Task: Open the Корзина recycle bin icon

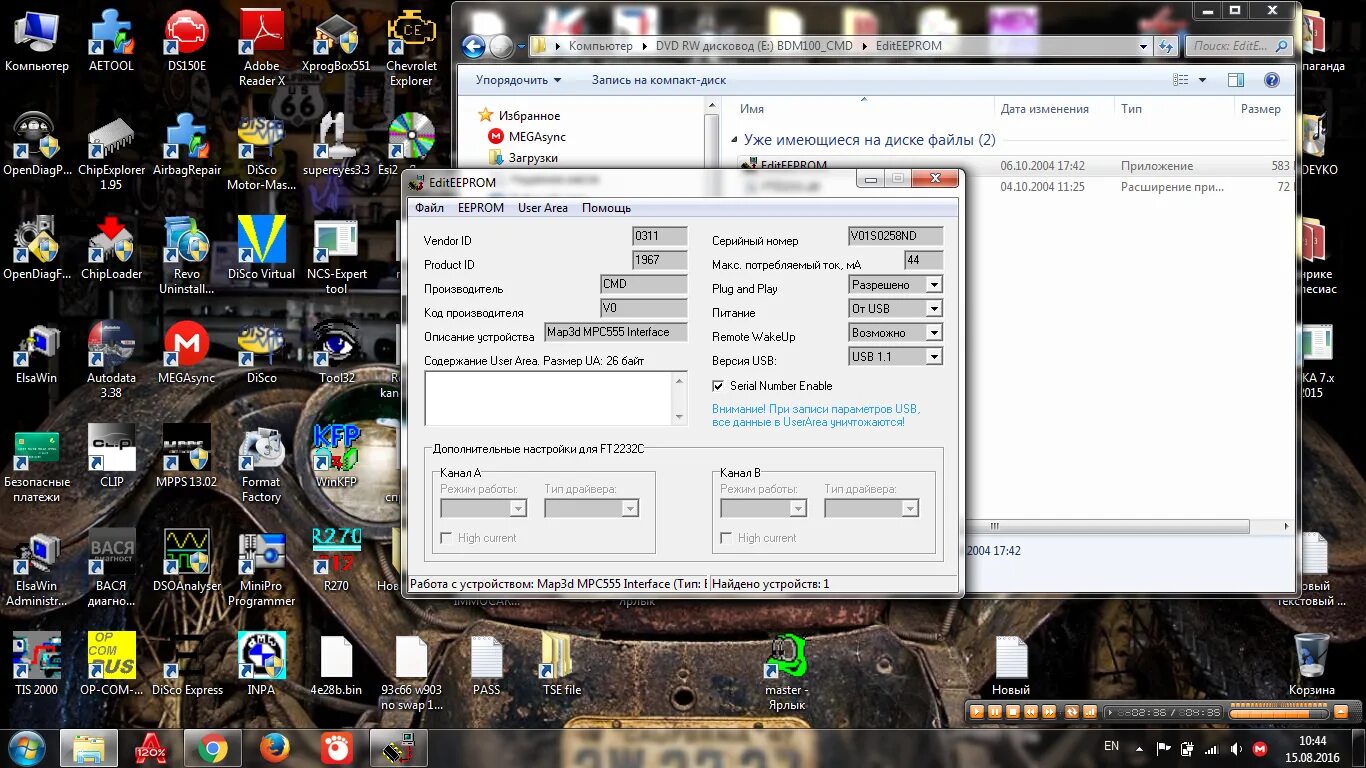Action: click(1311, 666)
